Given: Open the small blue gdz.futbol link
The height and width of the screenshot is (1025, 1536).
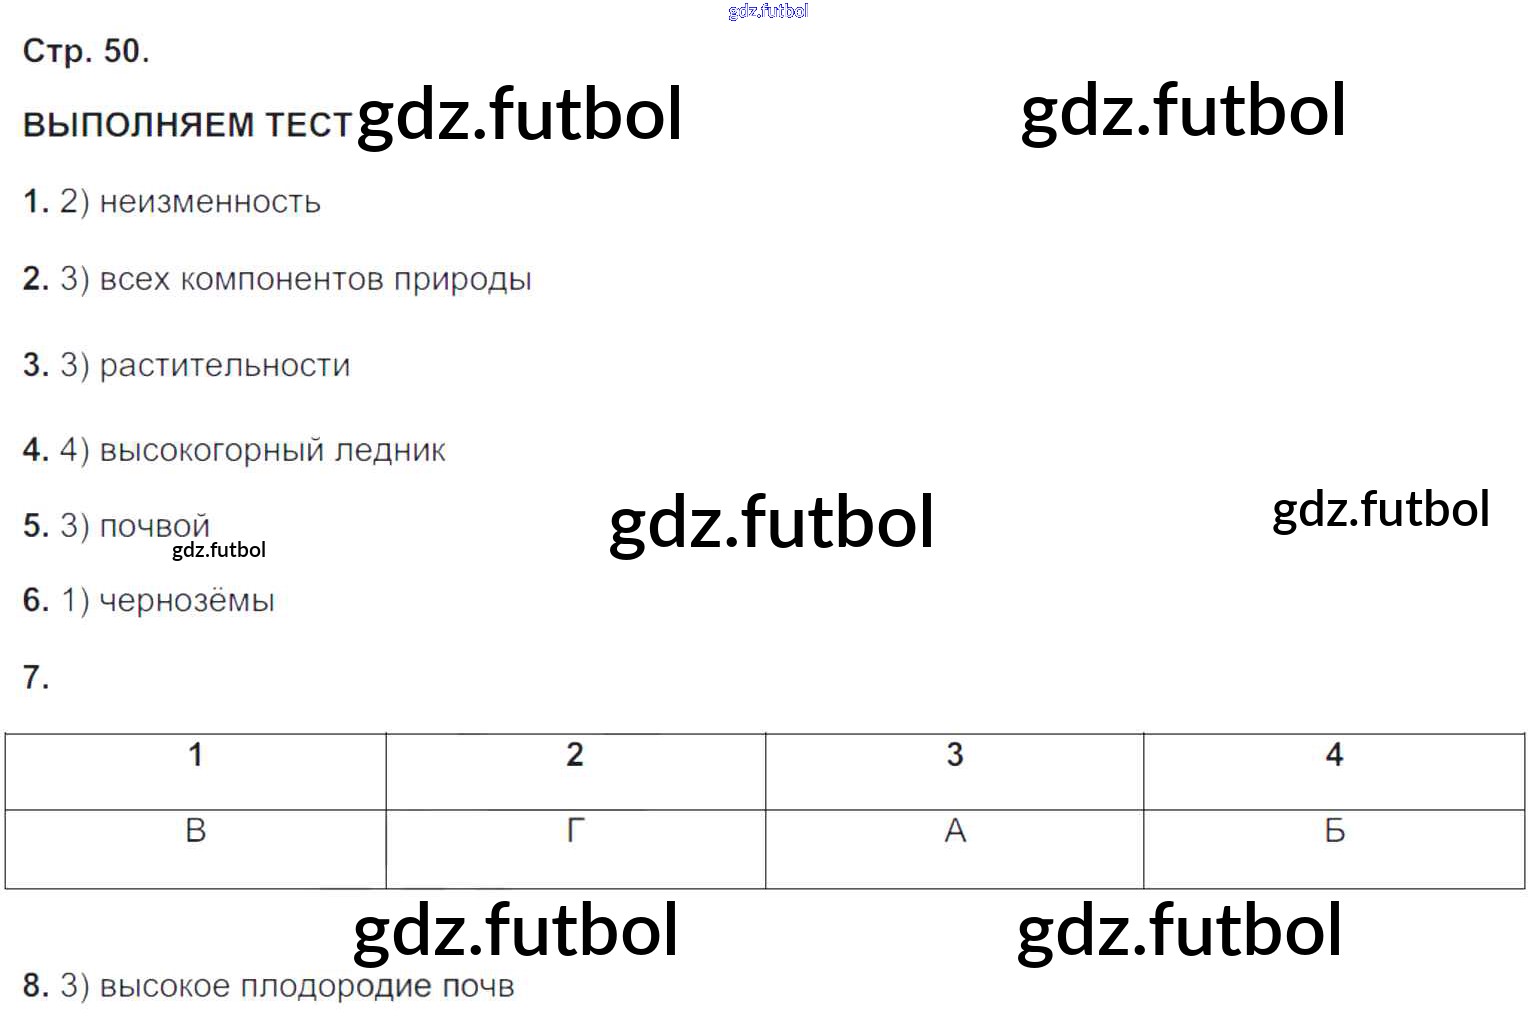Looking at the screenshot, I should coord(768,11).
